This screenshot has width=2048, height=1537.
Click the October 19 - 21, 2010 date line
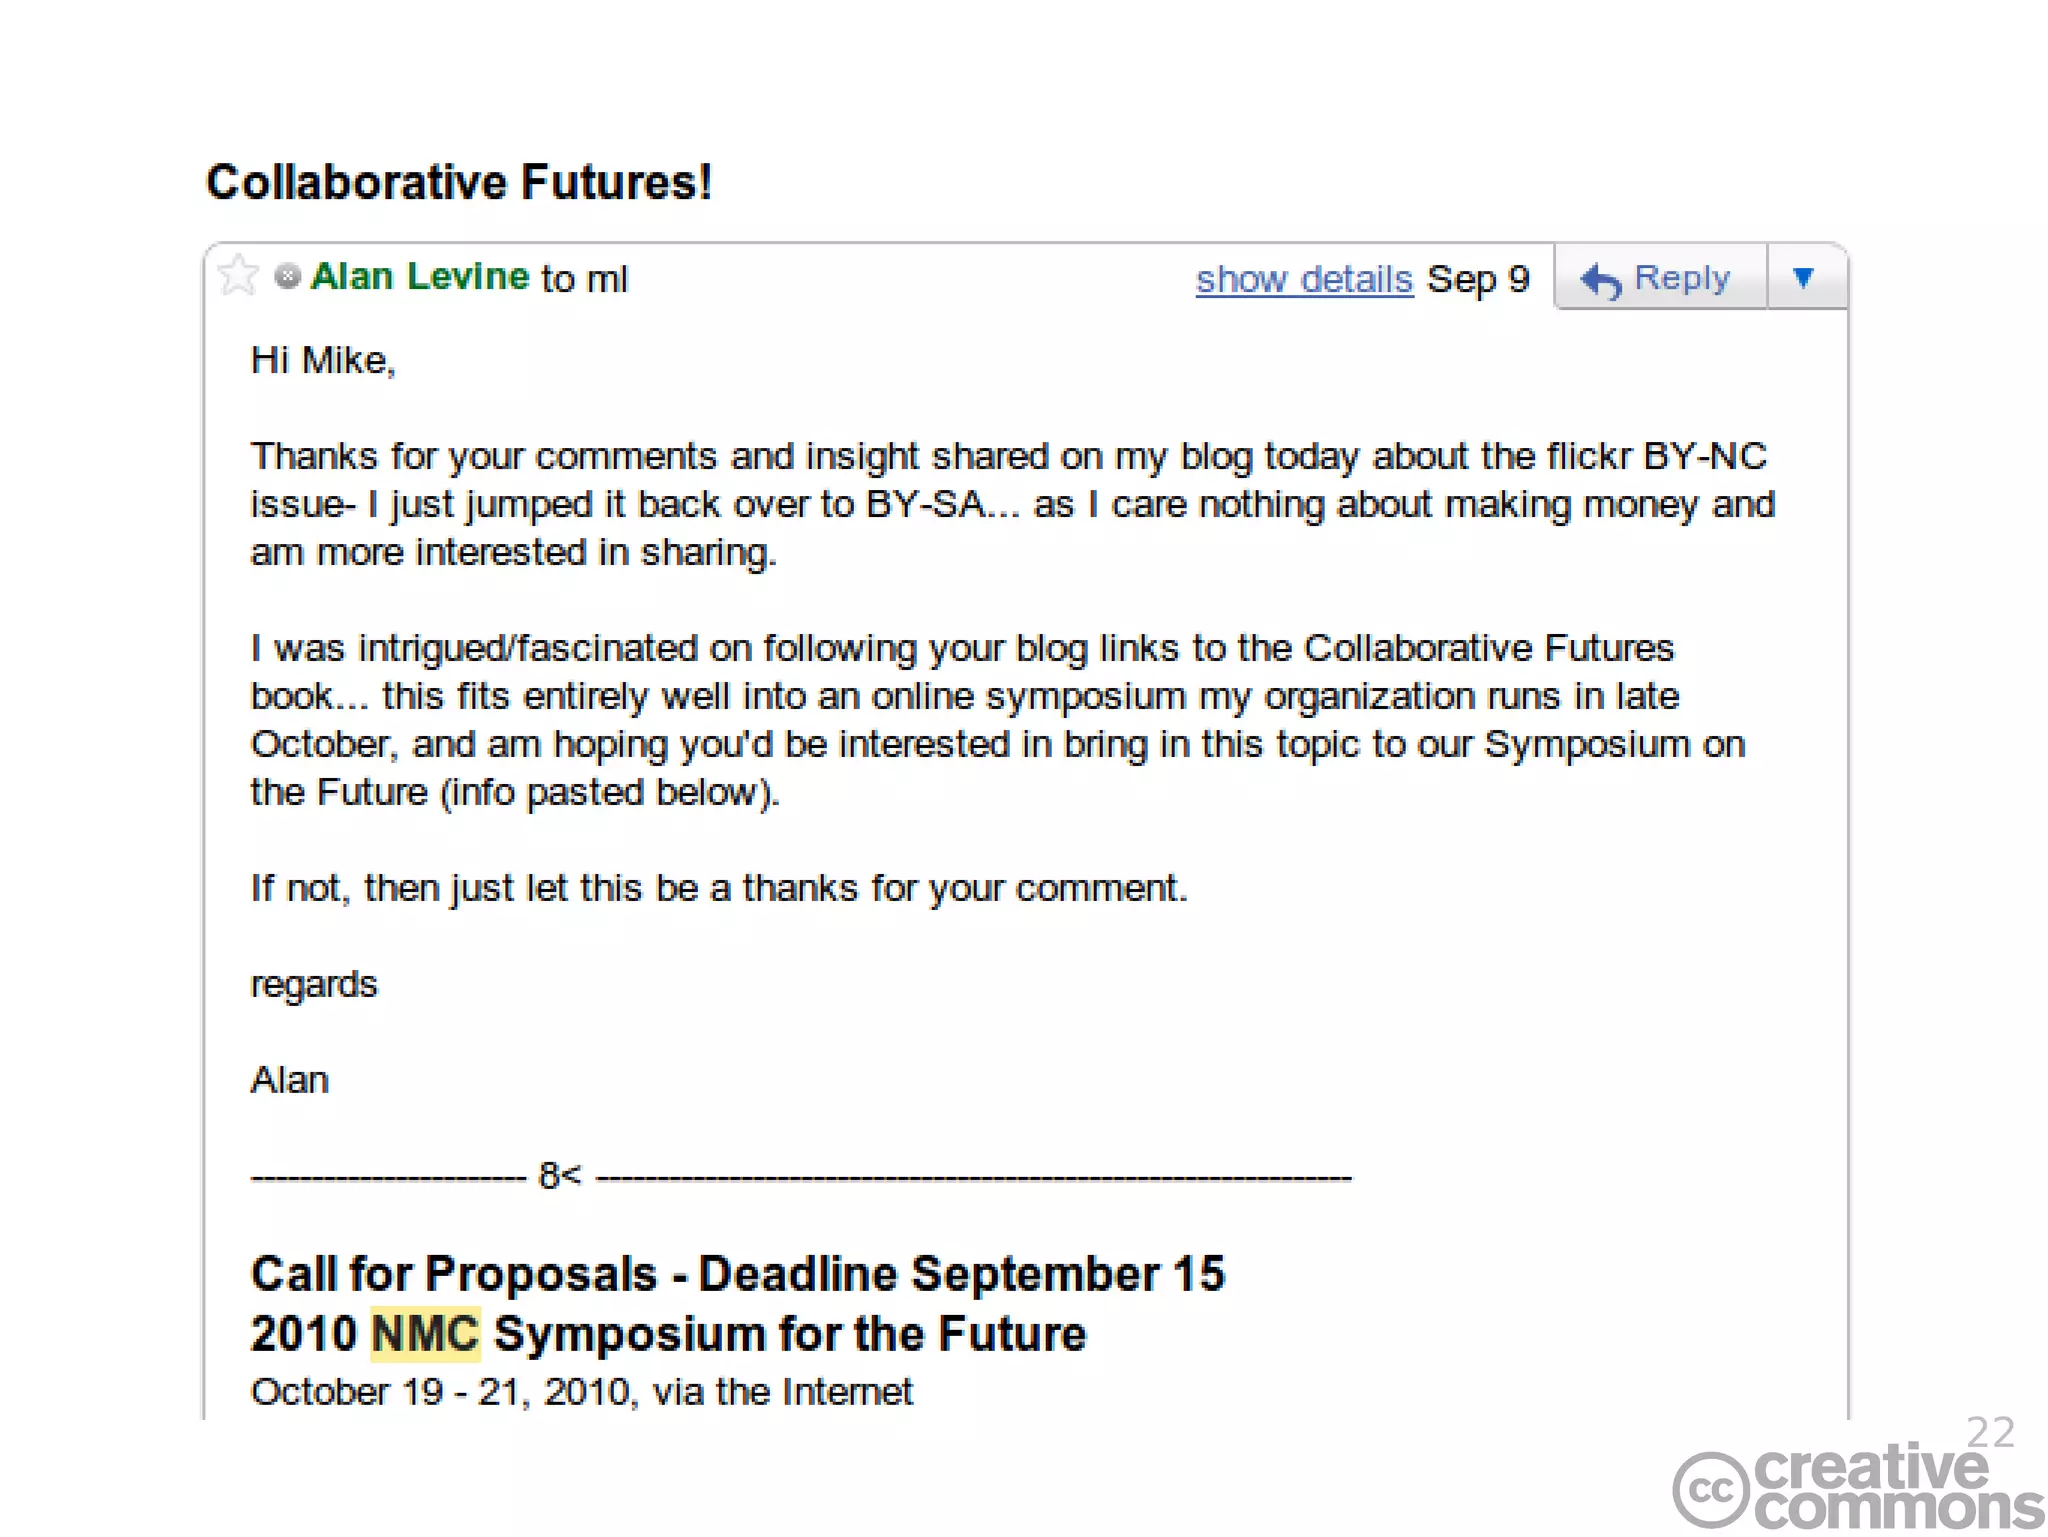(582, 1392)
